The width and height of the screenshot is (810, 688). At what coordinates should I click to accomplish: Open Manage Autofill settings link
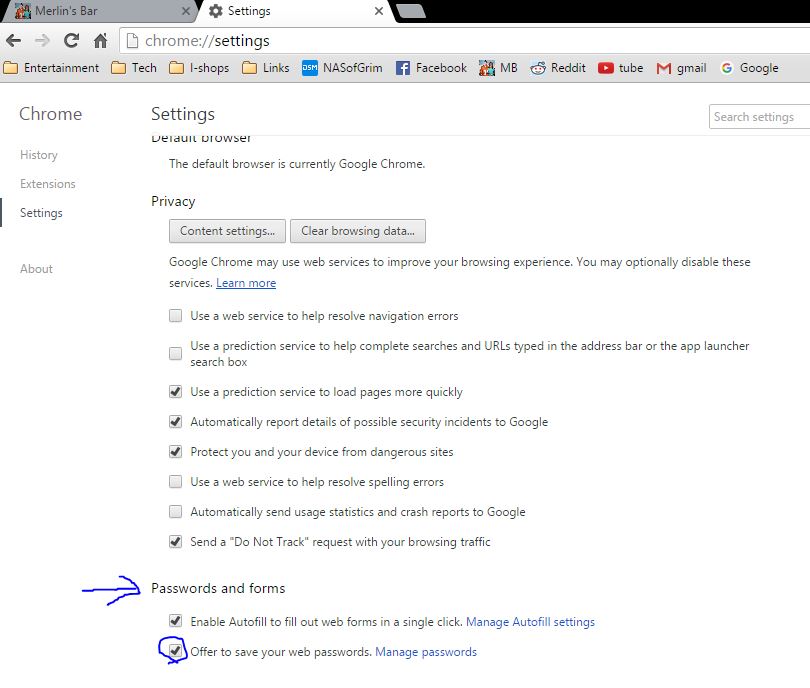531,622
